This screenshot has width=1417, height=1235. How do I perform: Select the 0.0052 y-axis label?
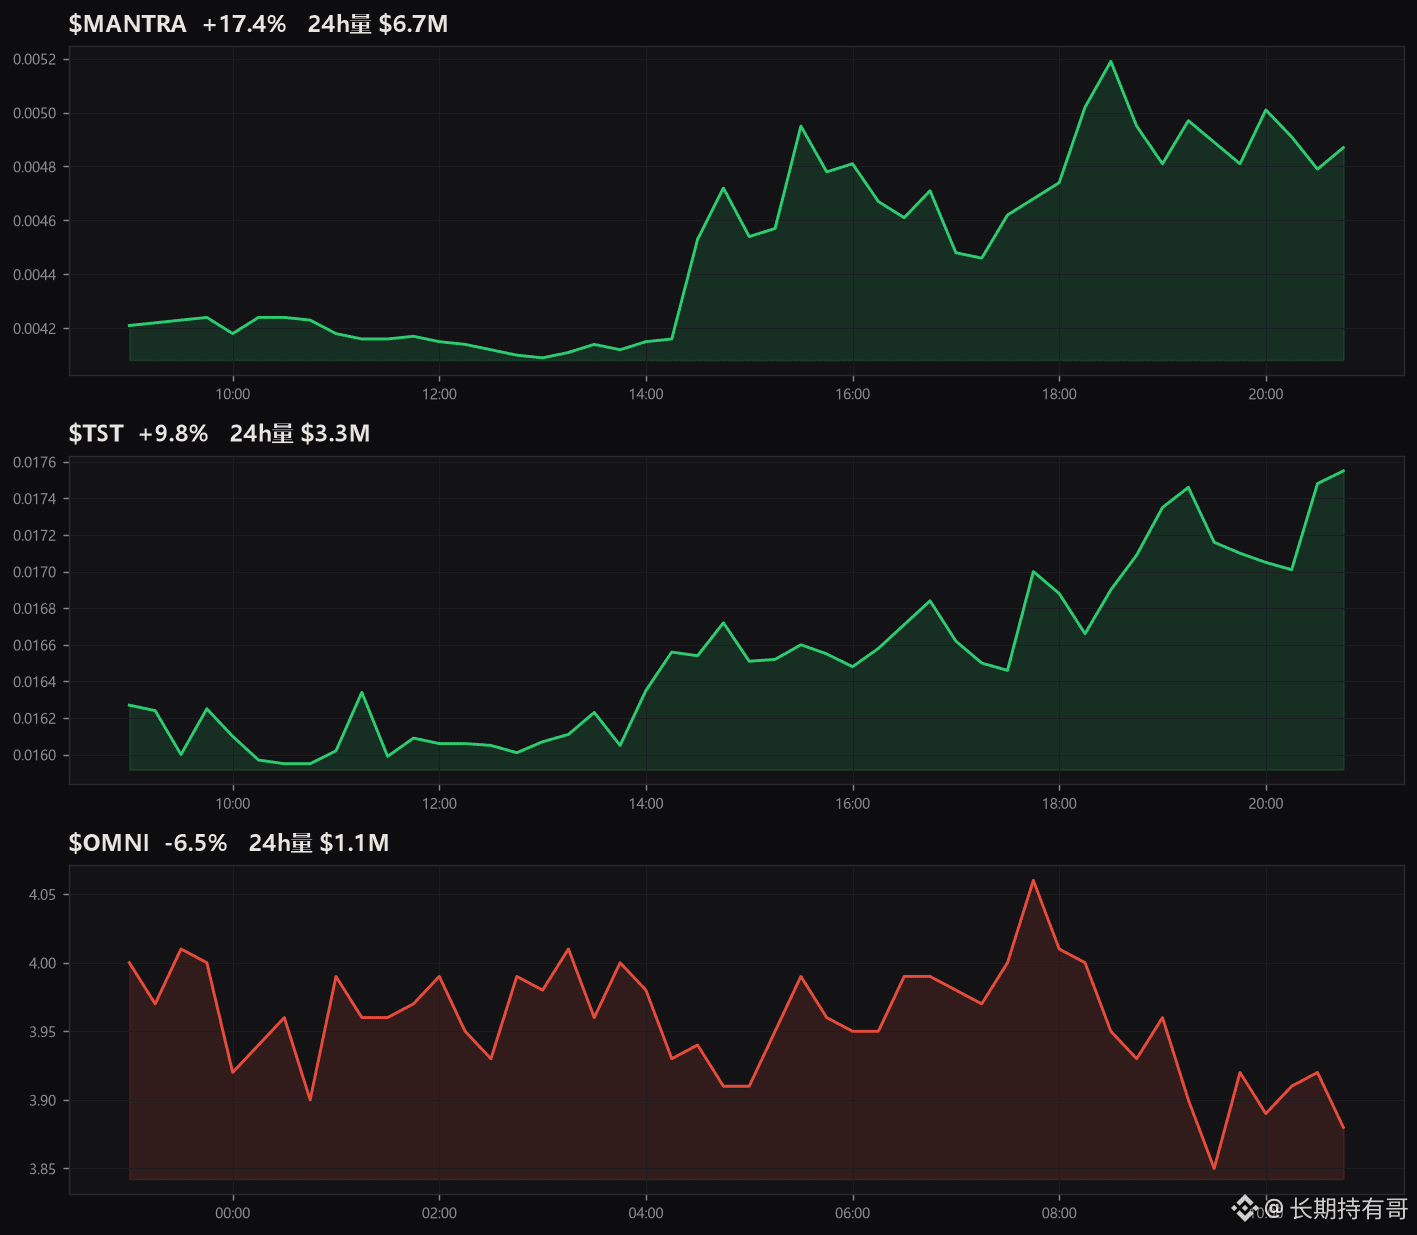(x=35, y=60)
